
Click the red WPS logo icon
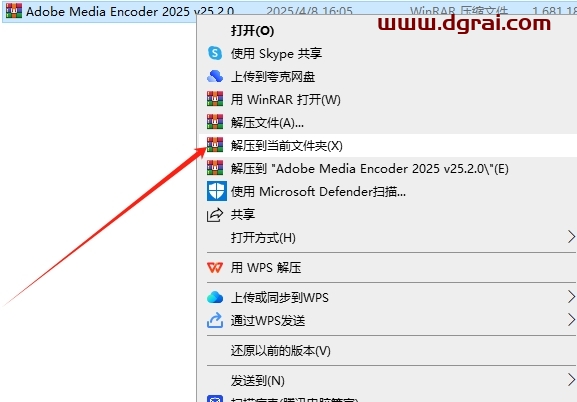point(215,267)
